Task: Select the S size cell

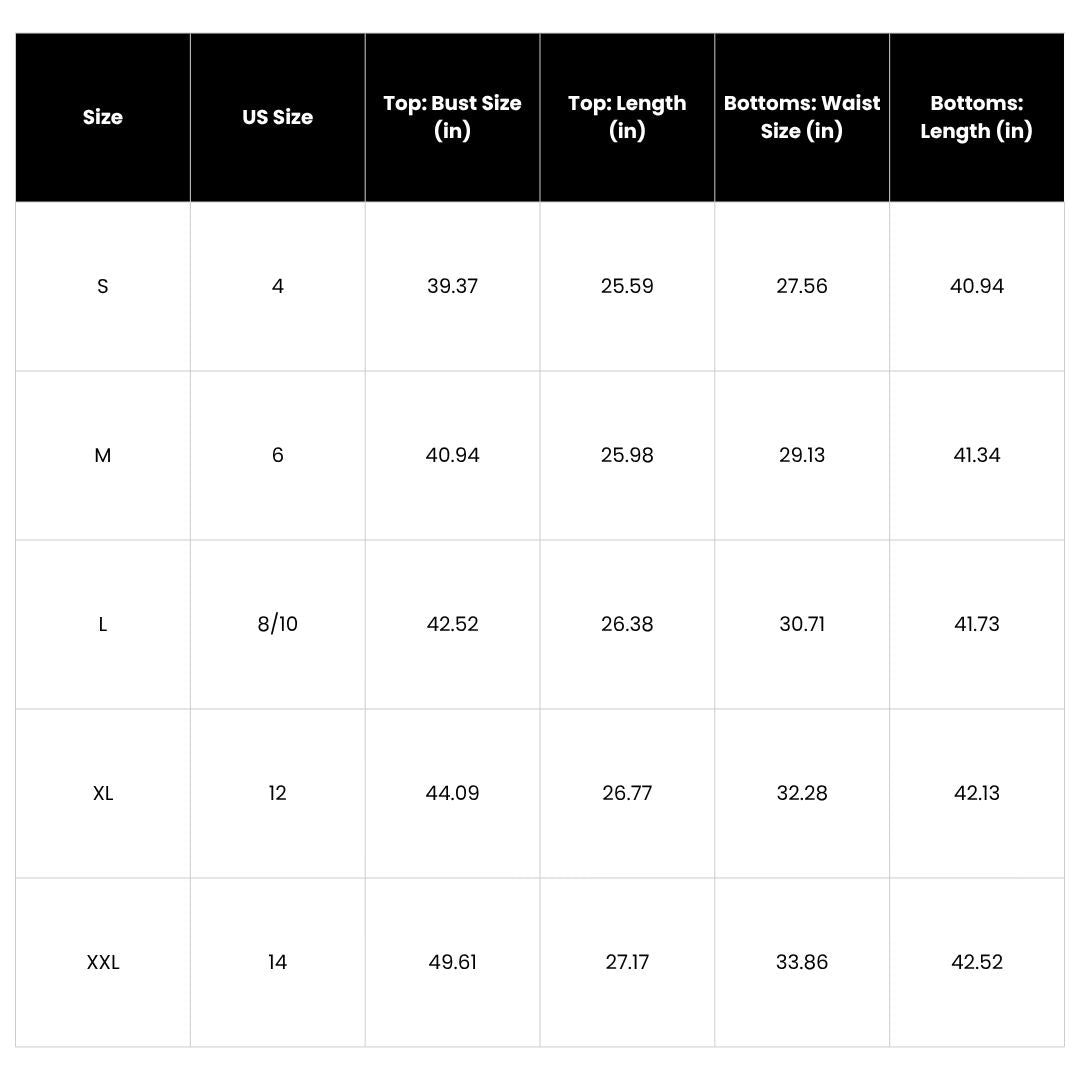Action: tap(103, 287)
